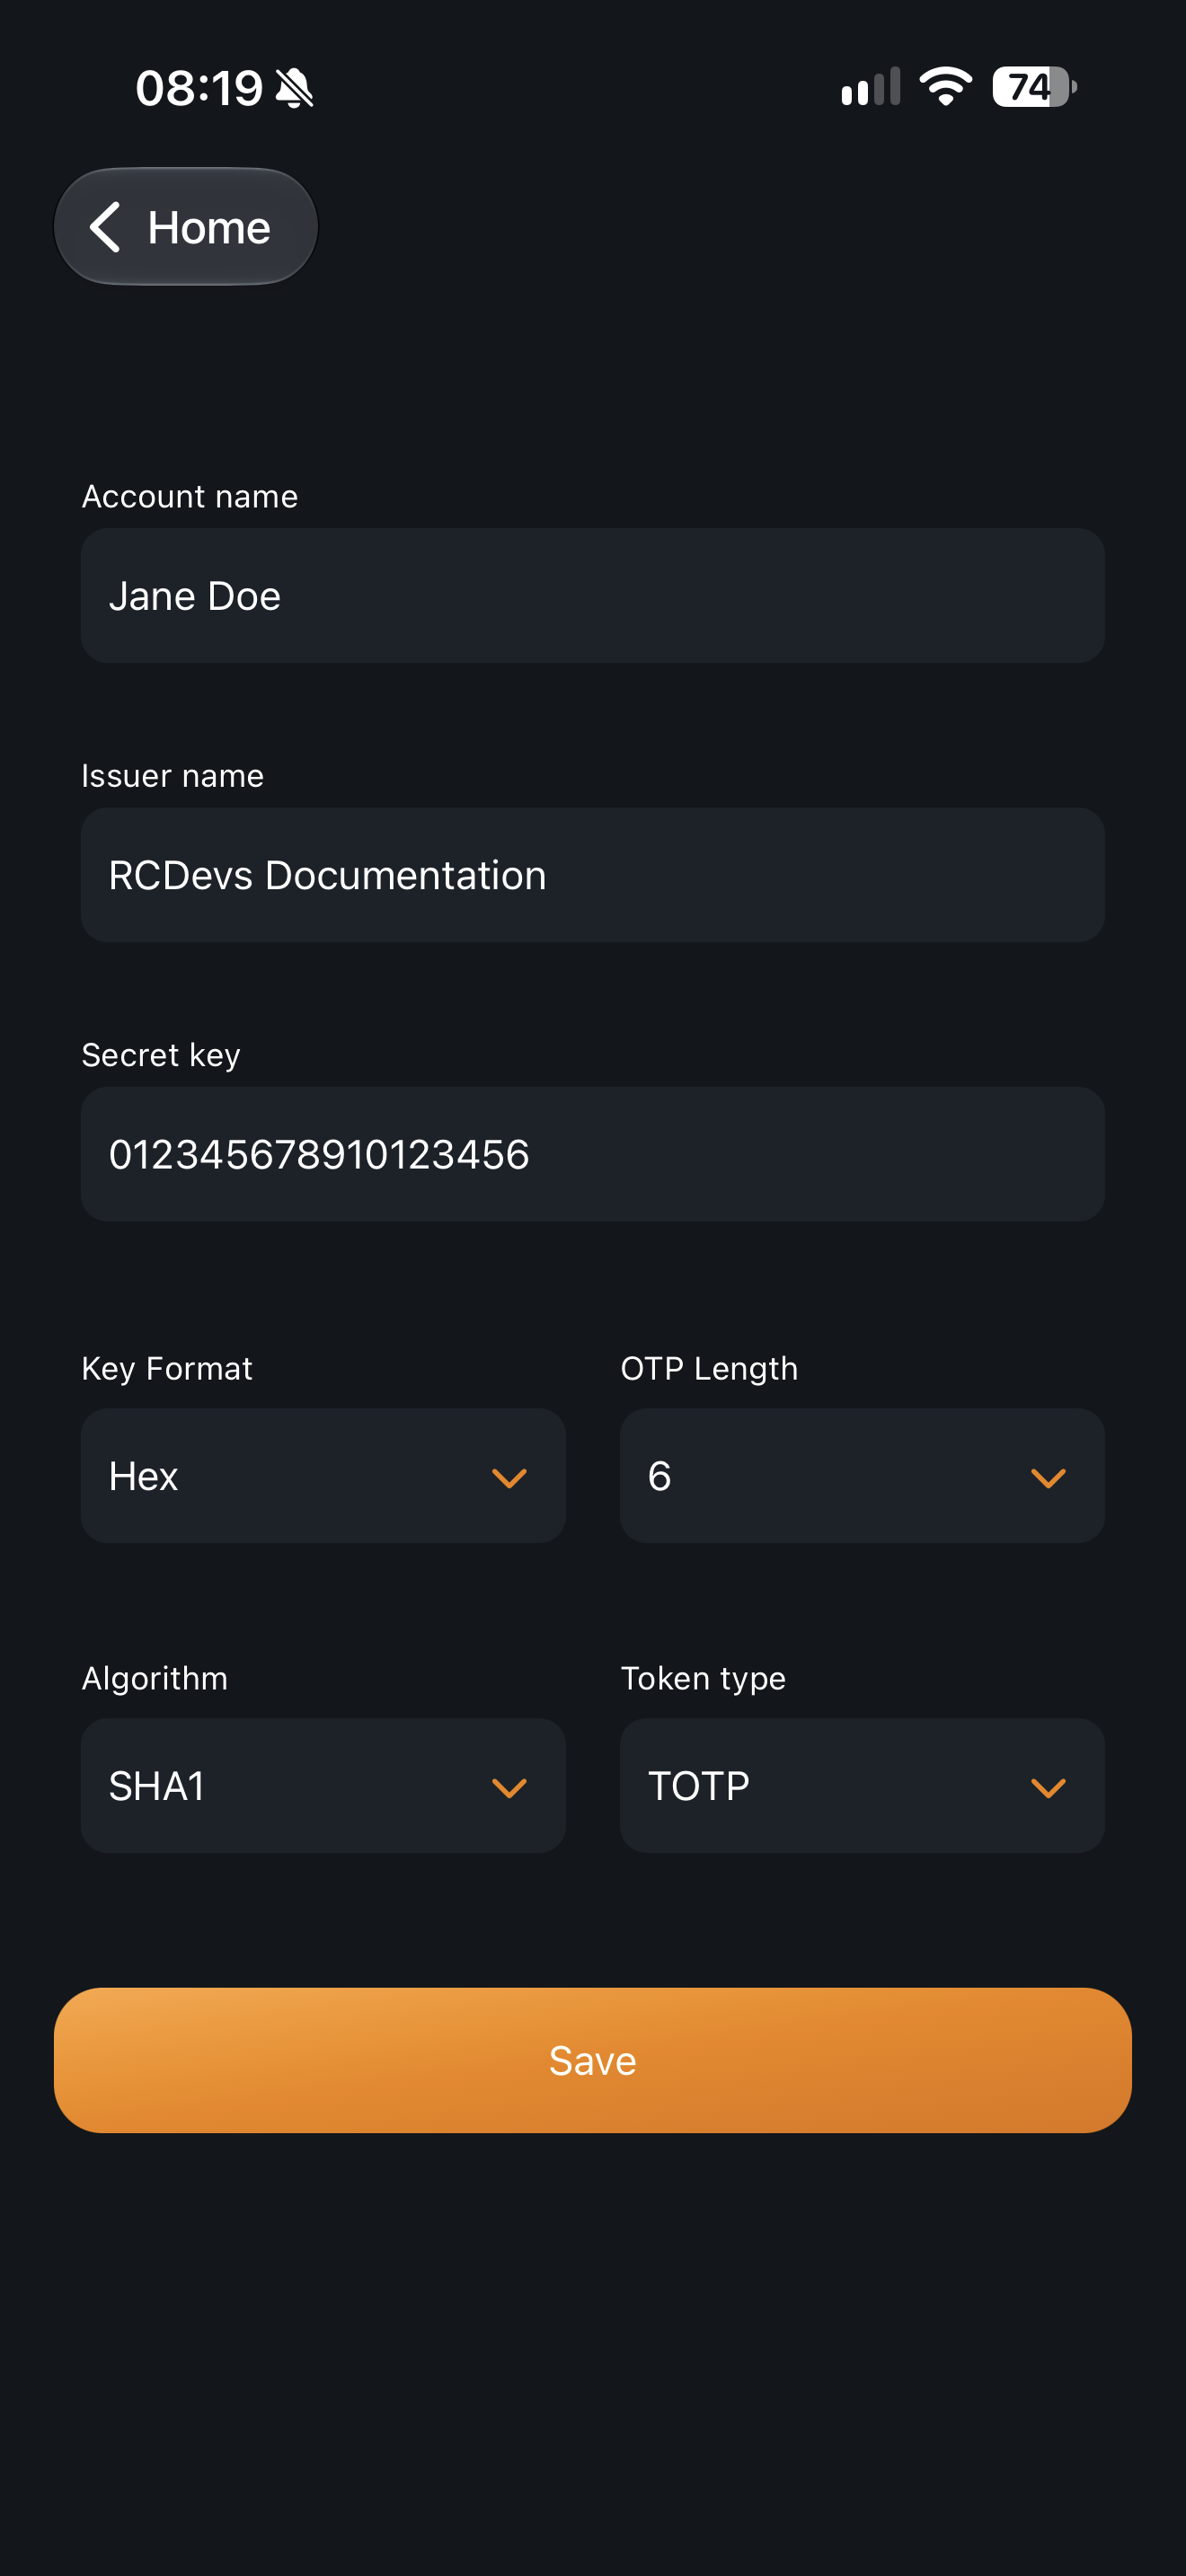Tap the Issuer name label
The width and height of the screenshot is (1186, 2576).
173,775
